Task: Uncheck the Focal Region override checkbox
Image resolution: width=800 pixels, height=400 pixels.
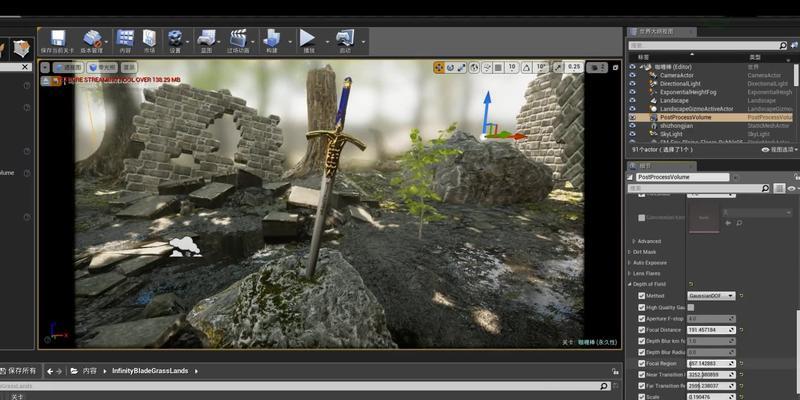Action: pyautogui.click(x=642, y=364)
